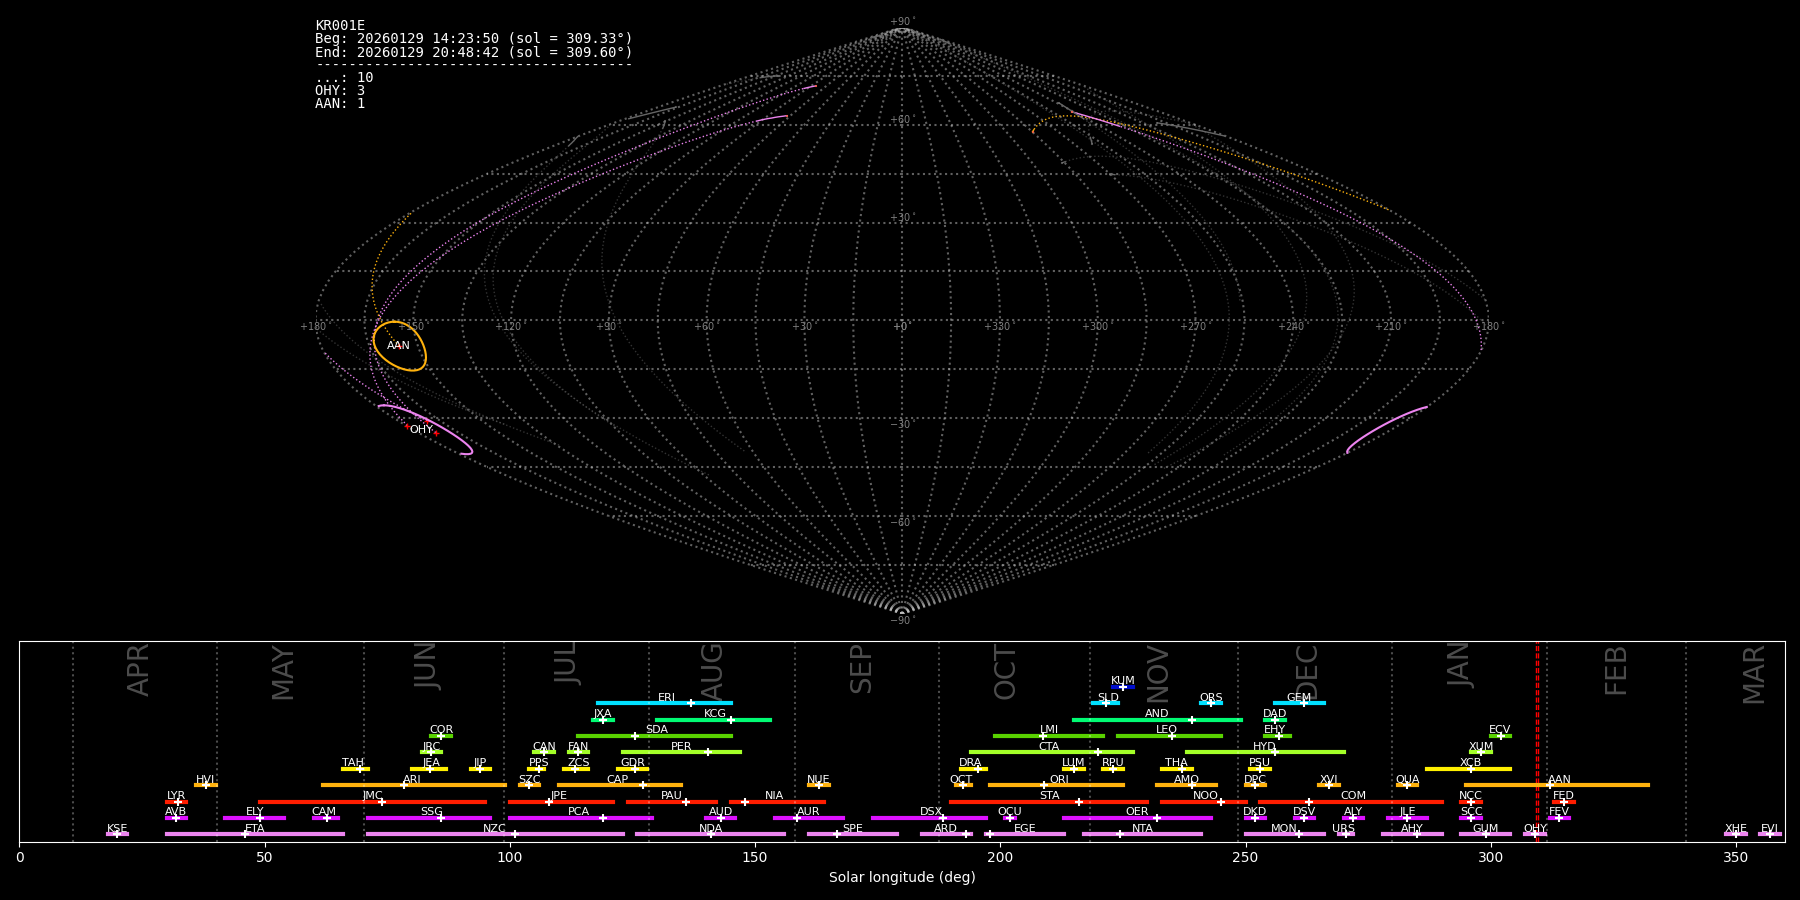Click the KR001E station title text

point(340,26)
